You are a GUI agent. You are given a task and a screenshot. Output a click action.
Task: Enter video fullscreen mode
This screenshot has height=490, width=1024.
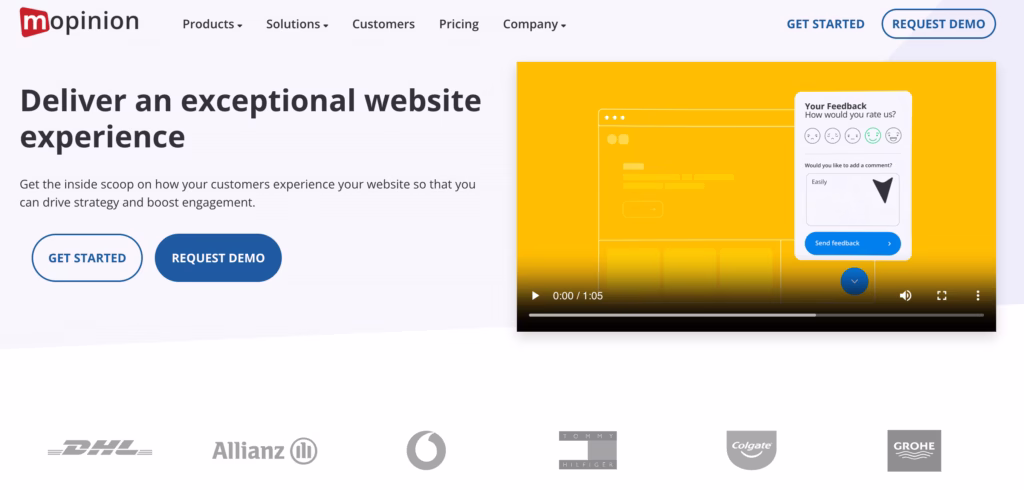coord(942,296)
